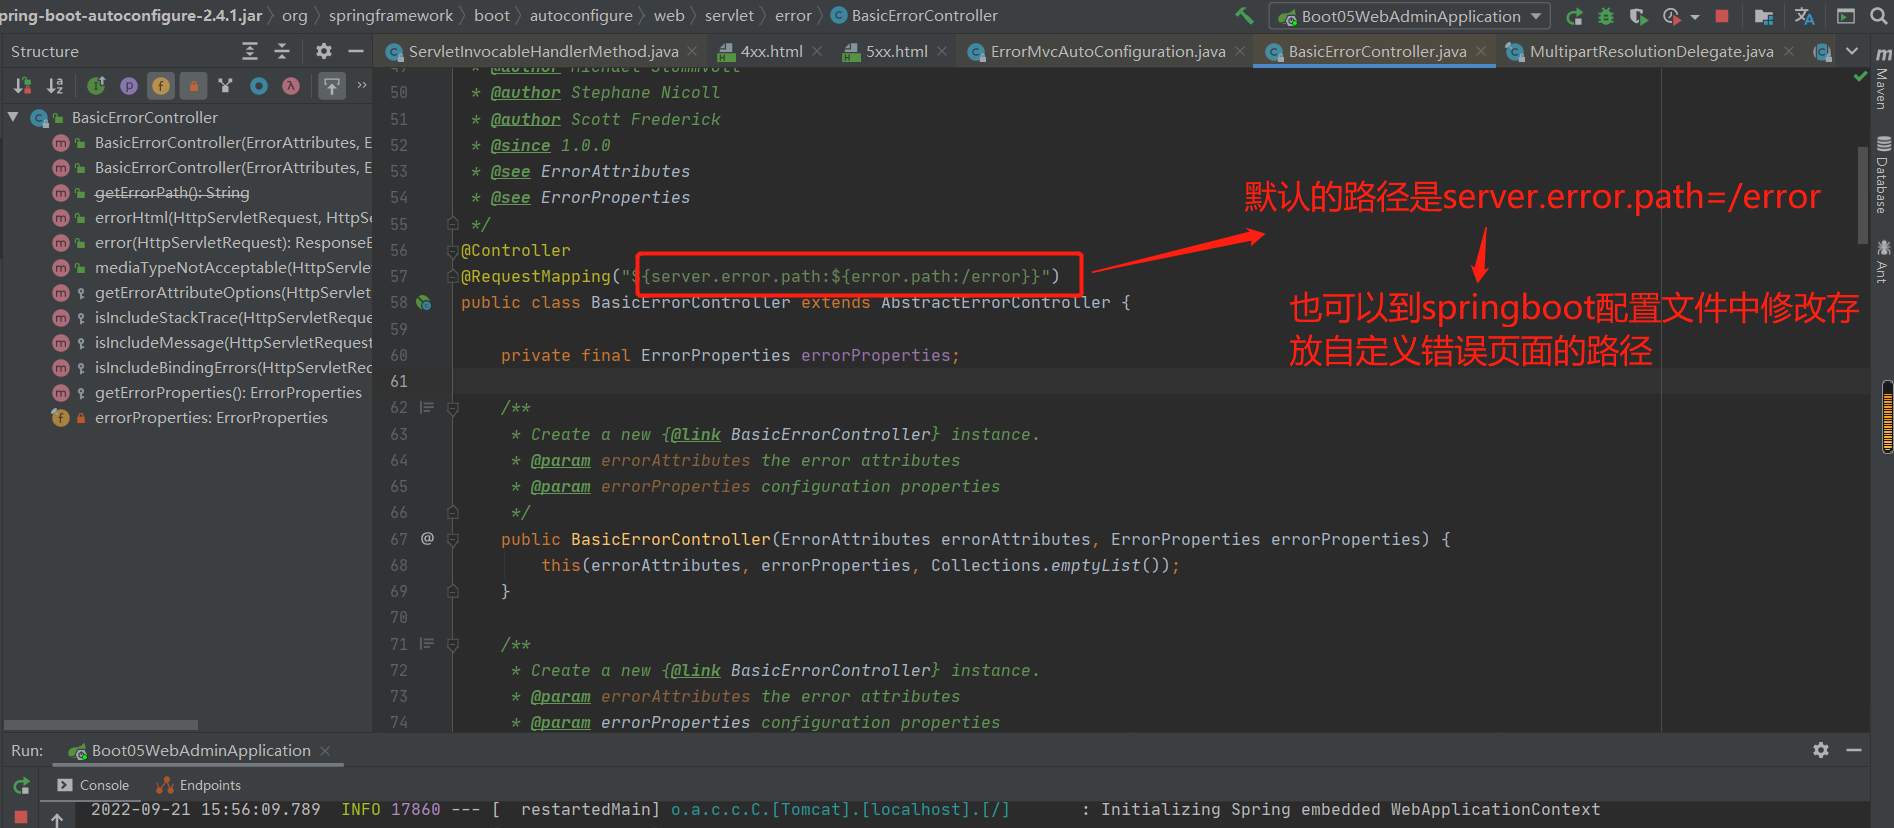The width and height of the screenshot is (1894, 828).
Task: Select errorHtml method in Structure
Action: coord(233,217)
